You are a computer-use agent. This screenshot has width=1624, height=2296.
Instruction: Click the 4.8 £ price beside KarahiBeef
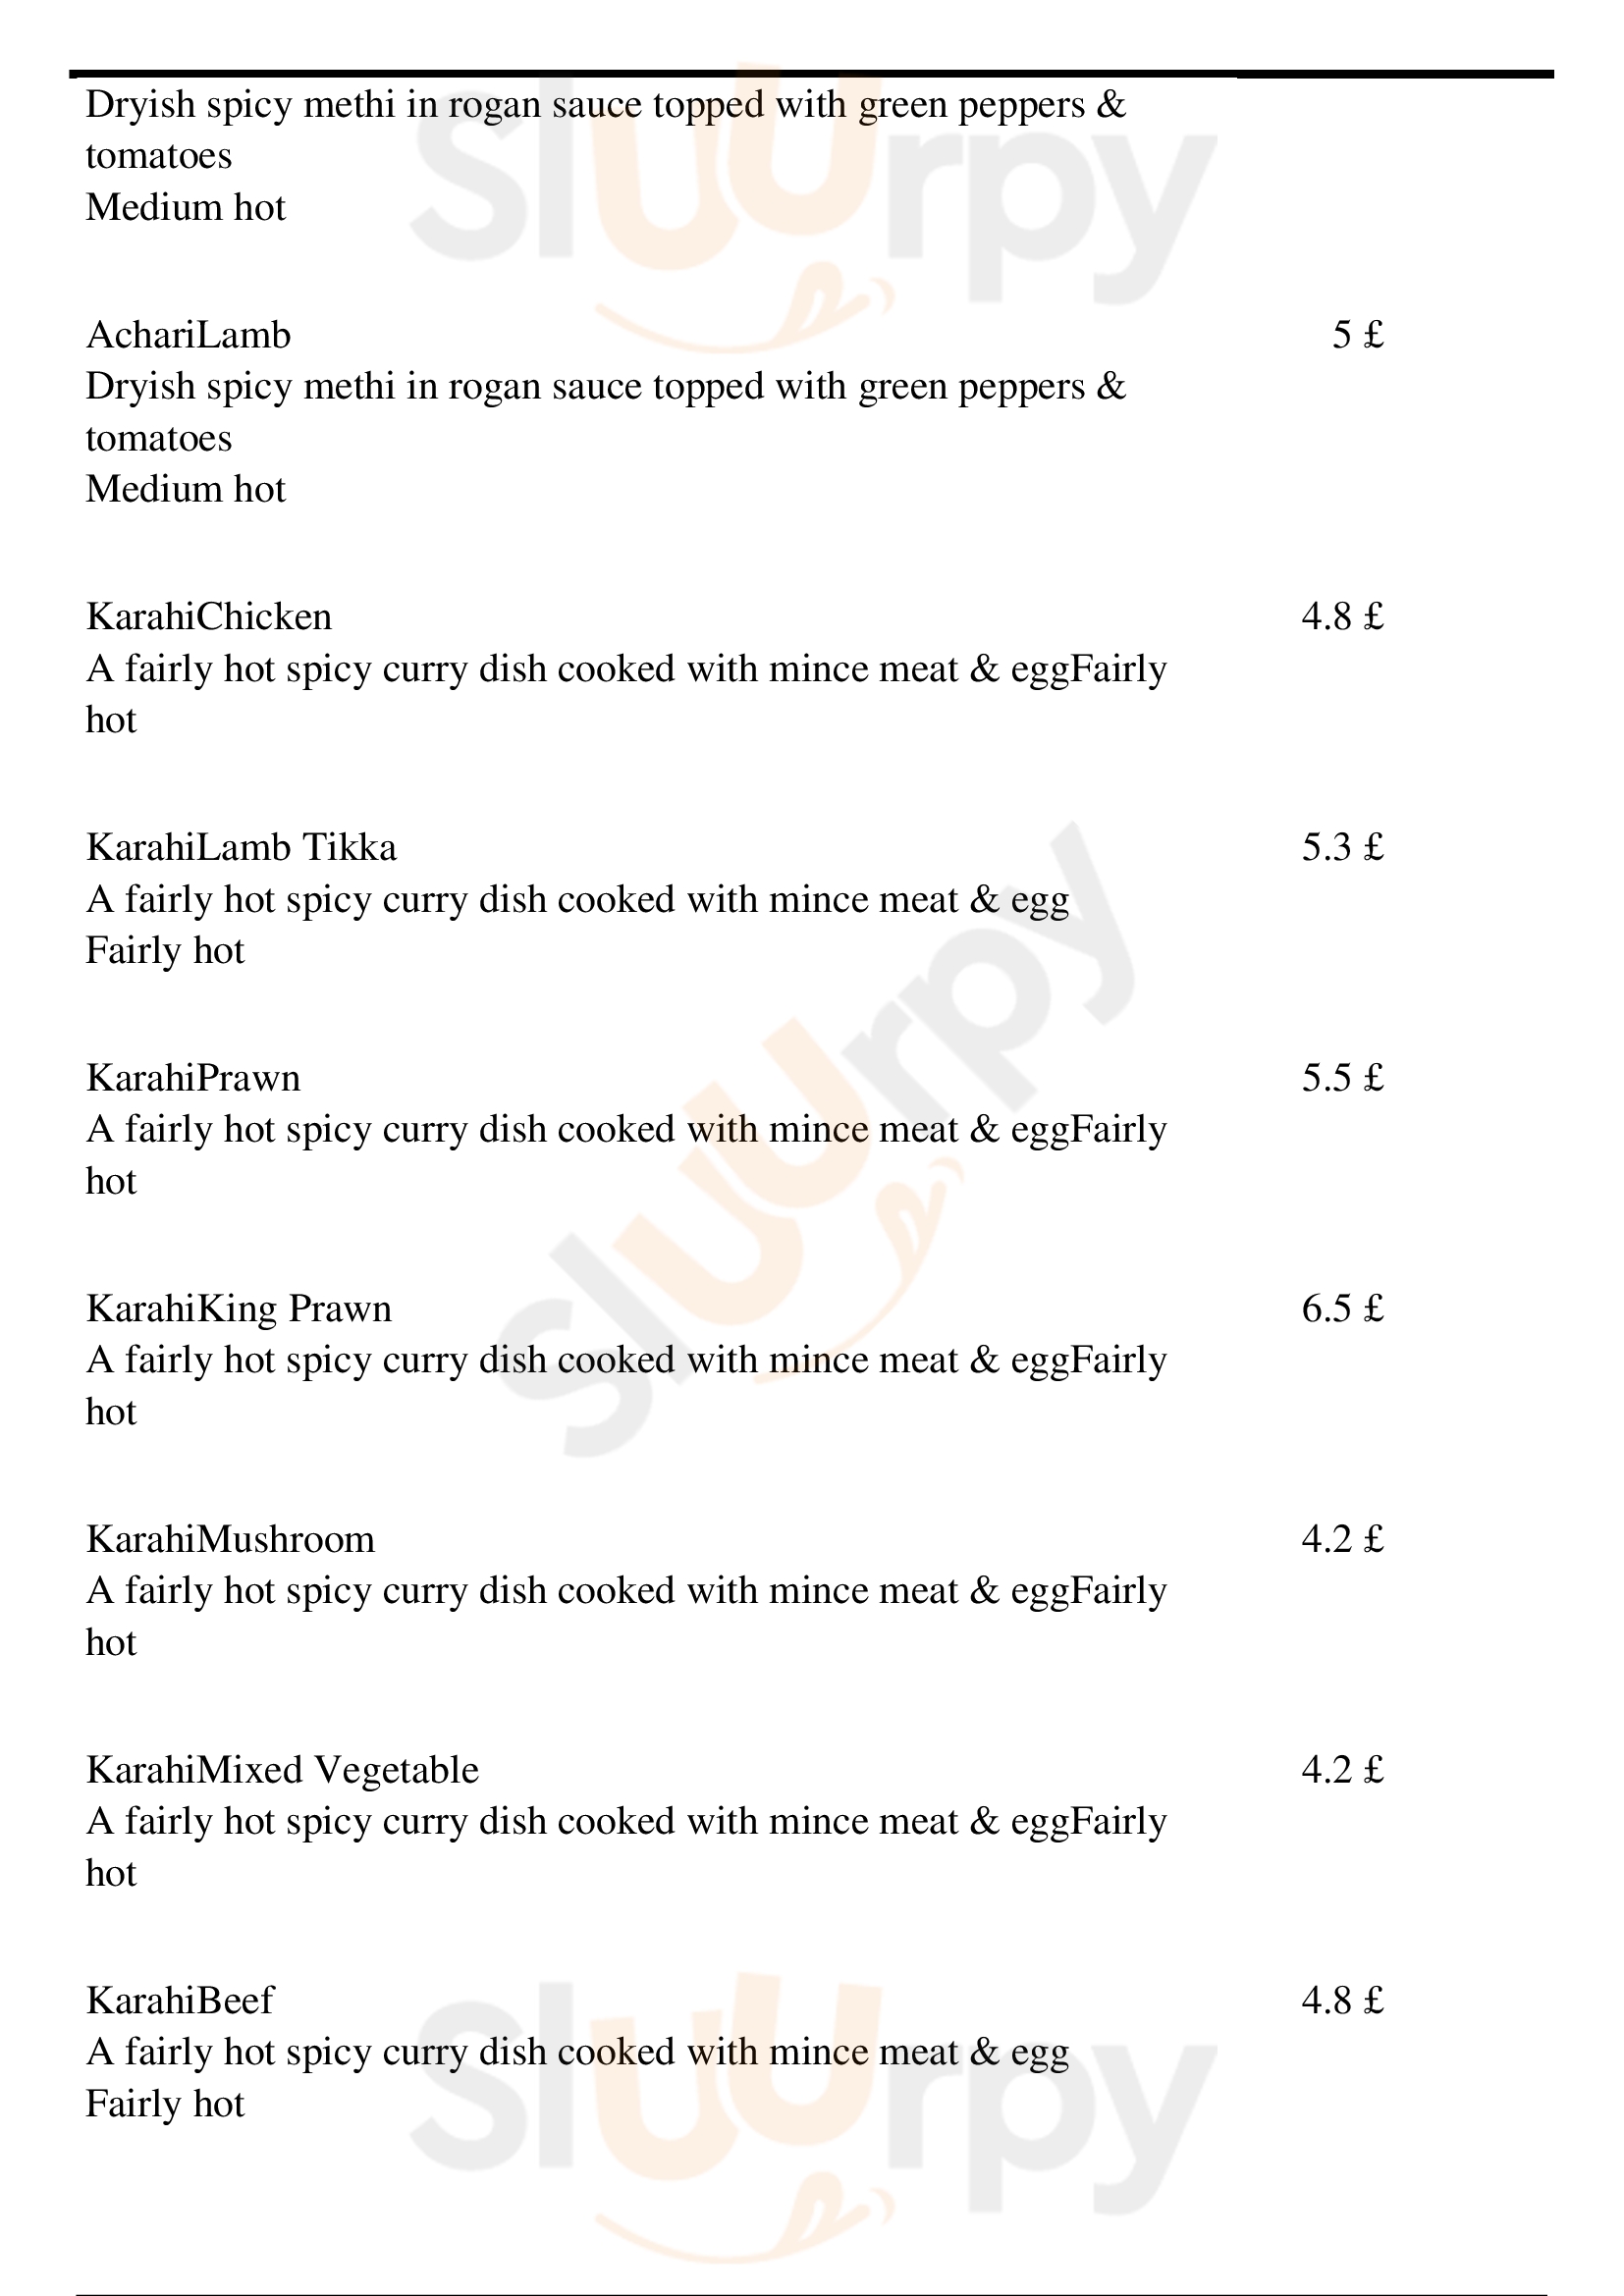point(1342,2000)
